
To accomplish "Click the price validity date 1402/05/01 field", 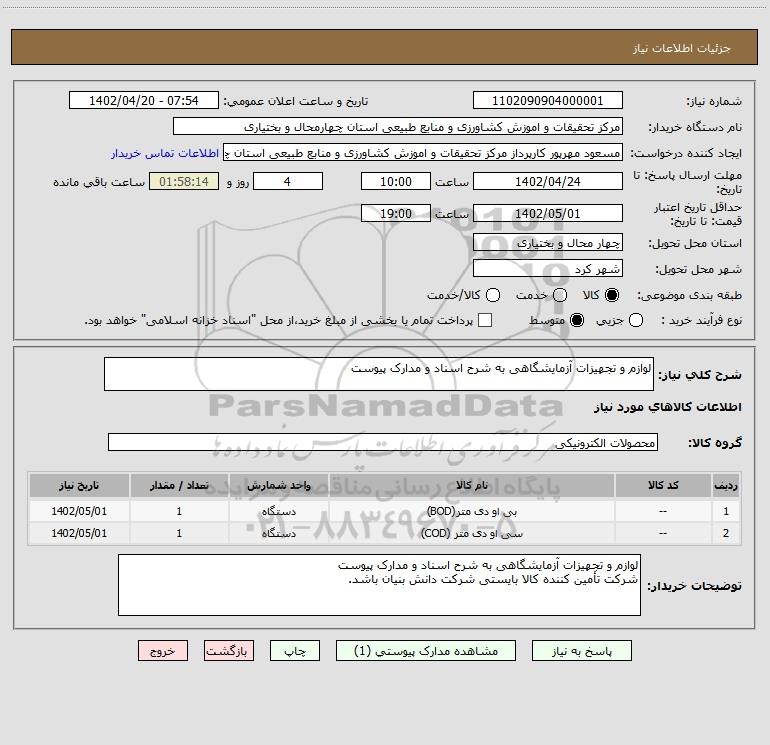I will [548, 213].
